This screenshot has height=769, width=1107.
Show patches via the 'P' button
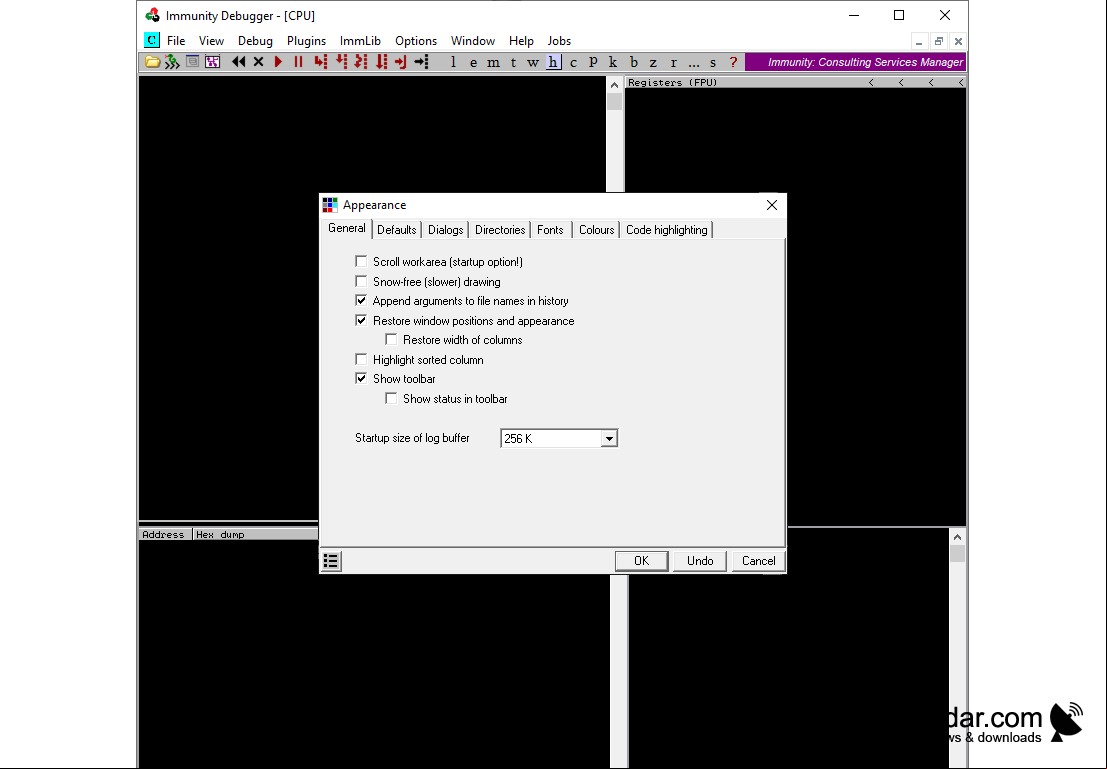tap(593, 62)
